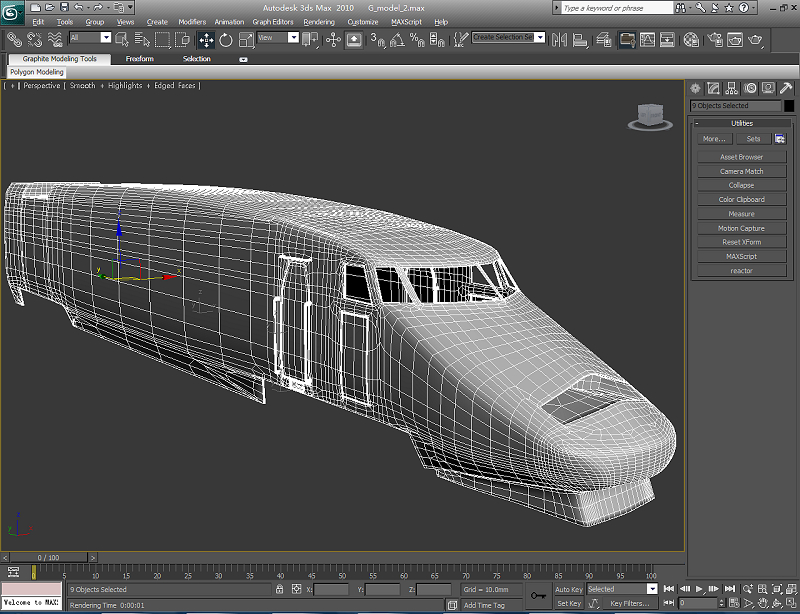Toggle Auto Key animation mode
The height and width of the screenshot is (614, 800).
tap(568, 590)
